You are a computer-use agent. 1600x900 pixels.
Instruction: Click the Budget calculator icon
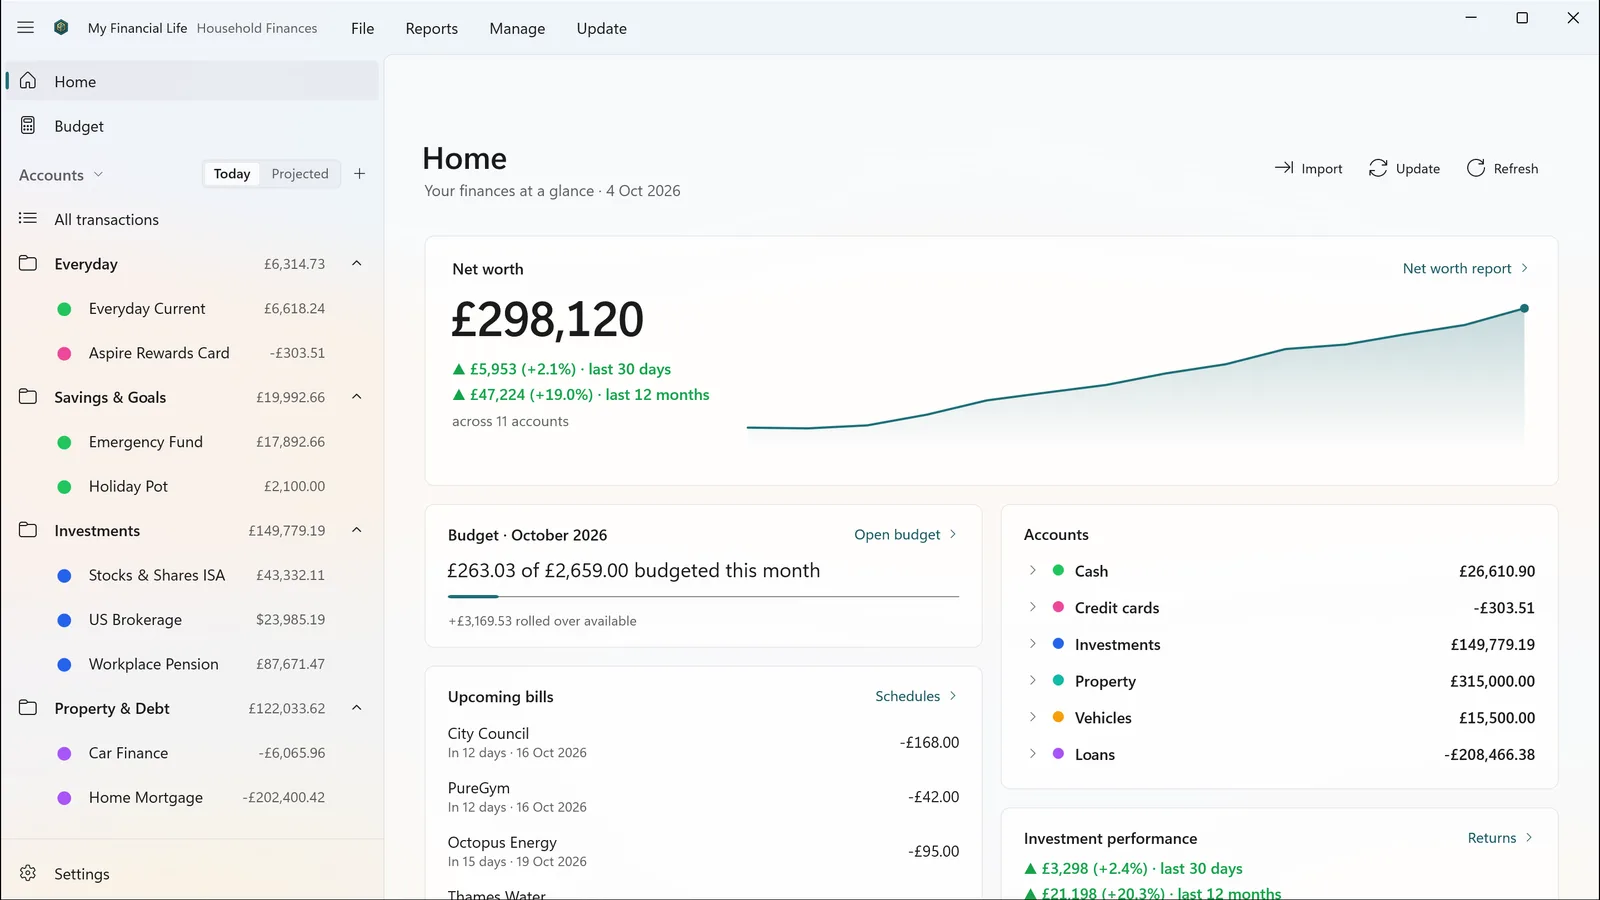(x=28, y=126)
